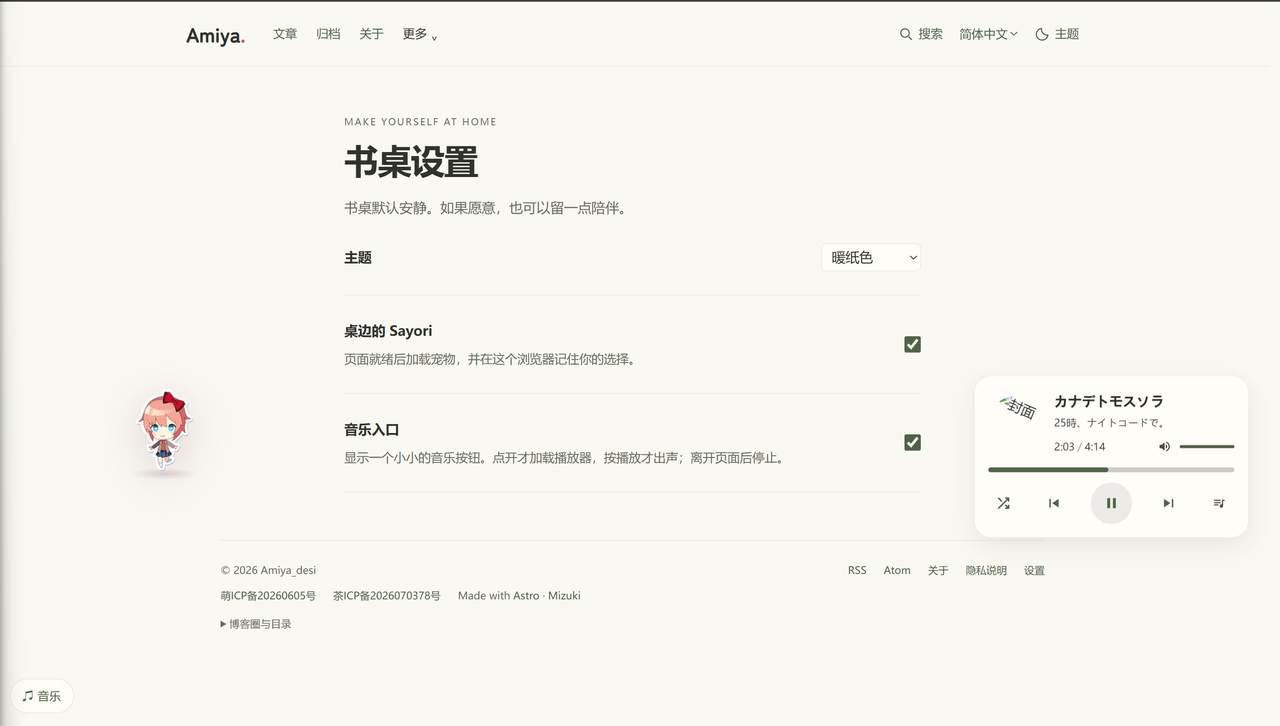This screenshot has width=1280, height=726.
Task: Click artist text 25時、ナイトコードで。
Action: click(1109, 423)
